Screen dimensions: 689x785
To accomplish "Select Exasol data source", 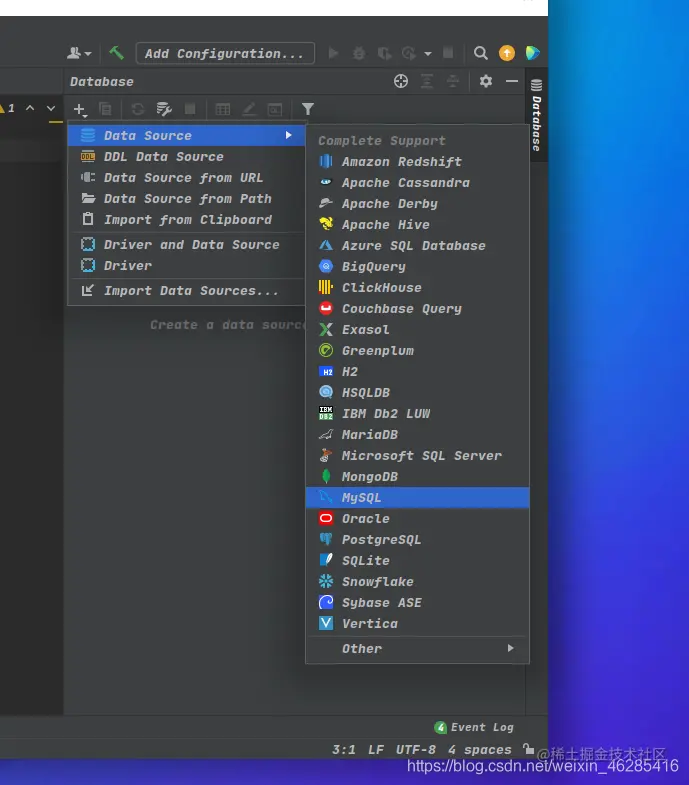I will [x=417, y=330].
